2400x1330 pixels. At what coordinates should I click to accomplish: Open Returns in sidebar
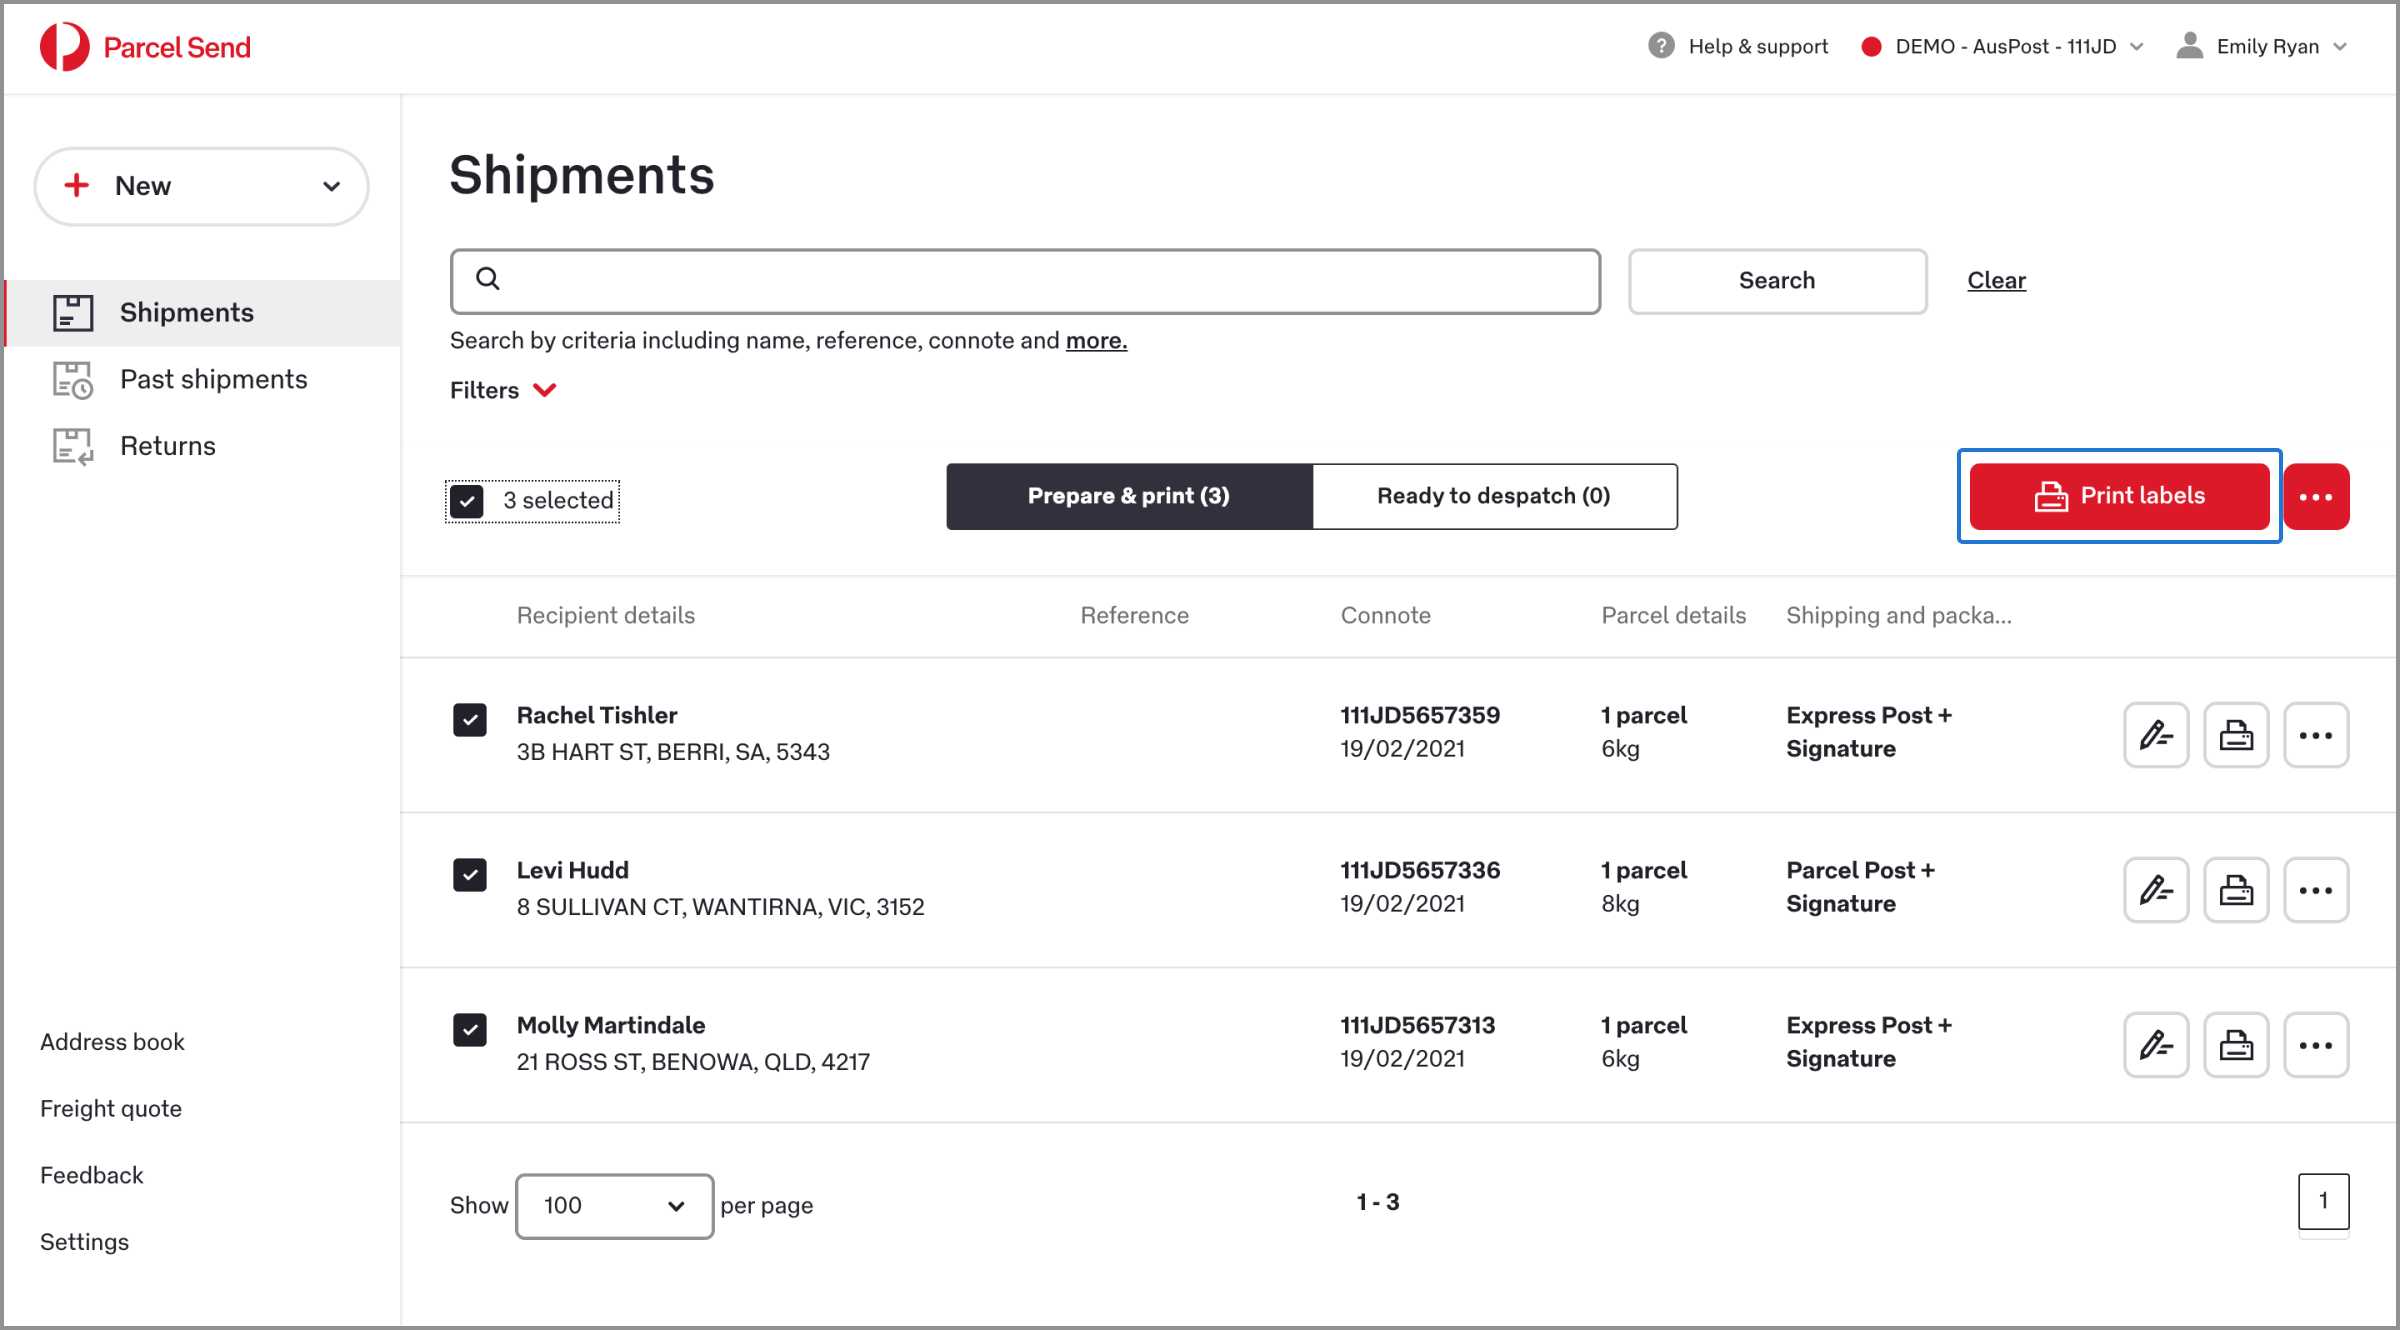(x=204, y=447)
